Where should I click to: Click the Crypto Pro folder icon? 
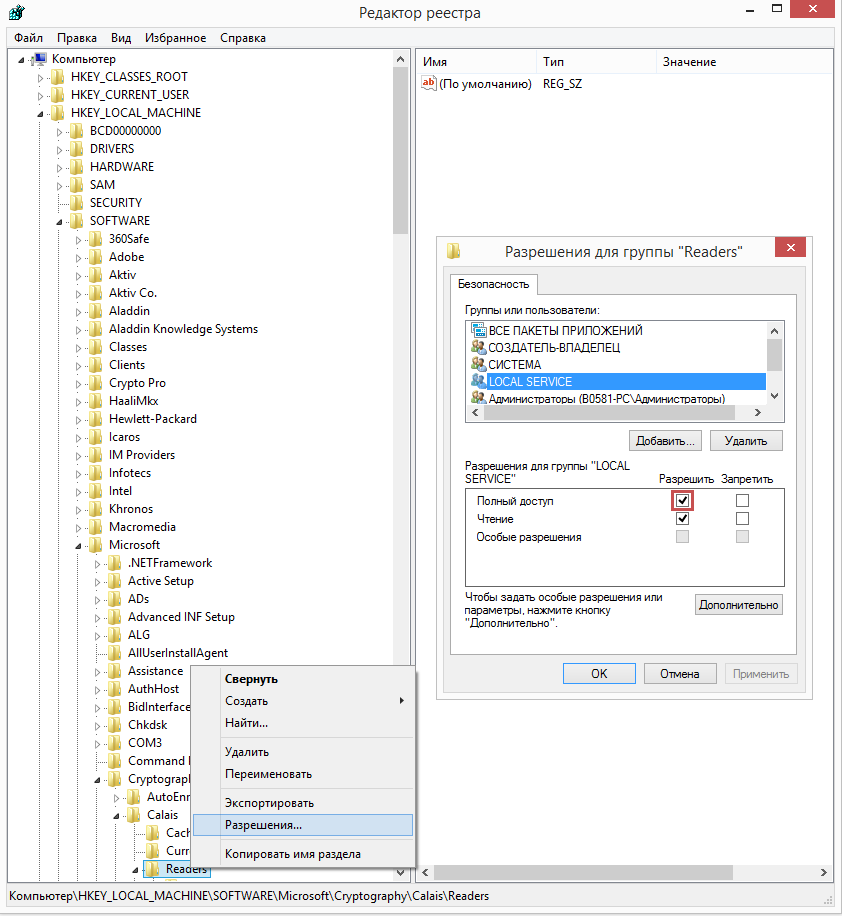click(x=96, y=383)
